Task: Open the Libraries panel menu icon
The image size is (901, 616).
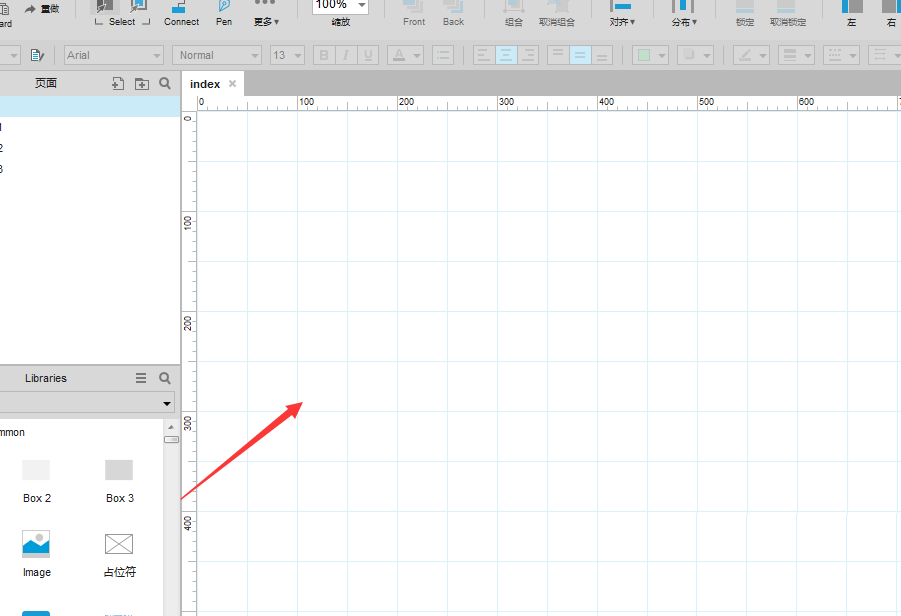Action: 141,378
